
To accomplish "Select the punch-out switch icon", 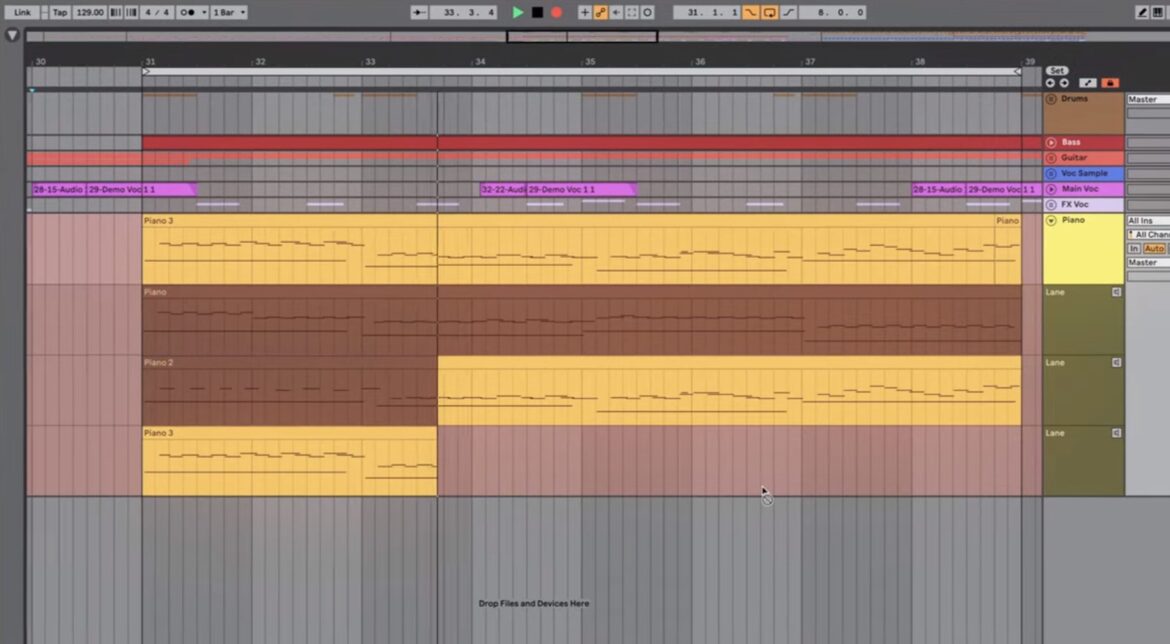I will point(789,12).
